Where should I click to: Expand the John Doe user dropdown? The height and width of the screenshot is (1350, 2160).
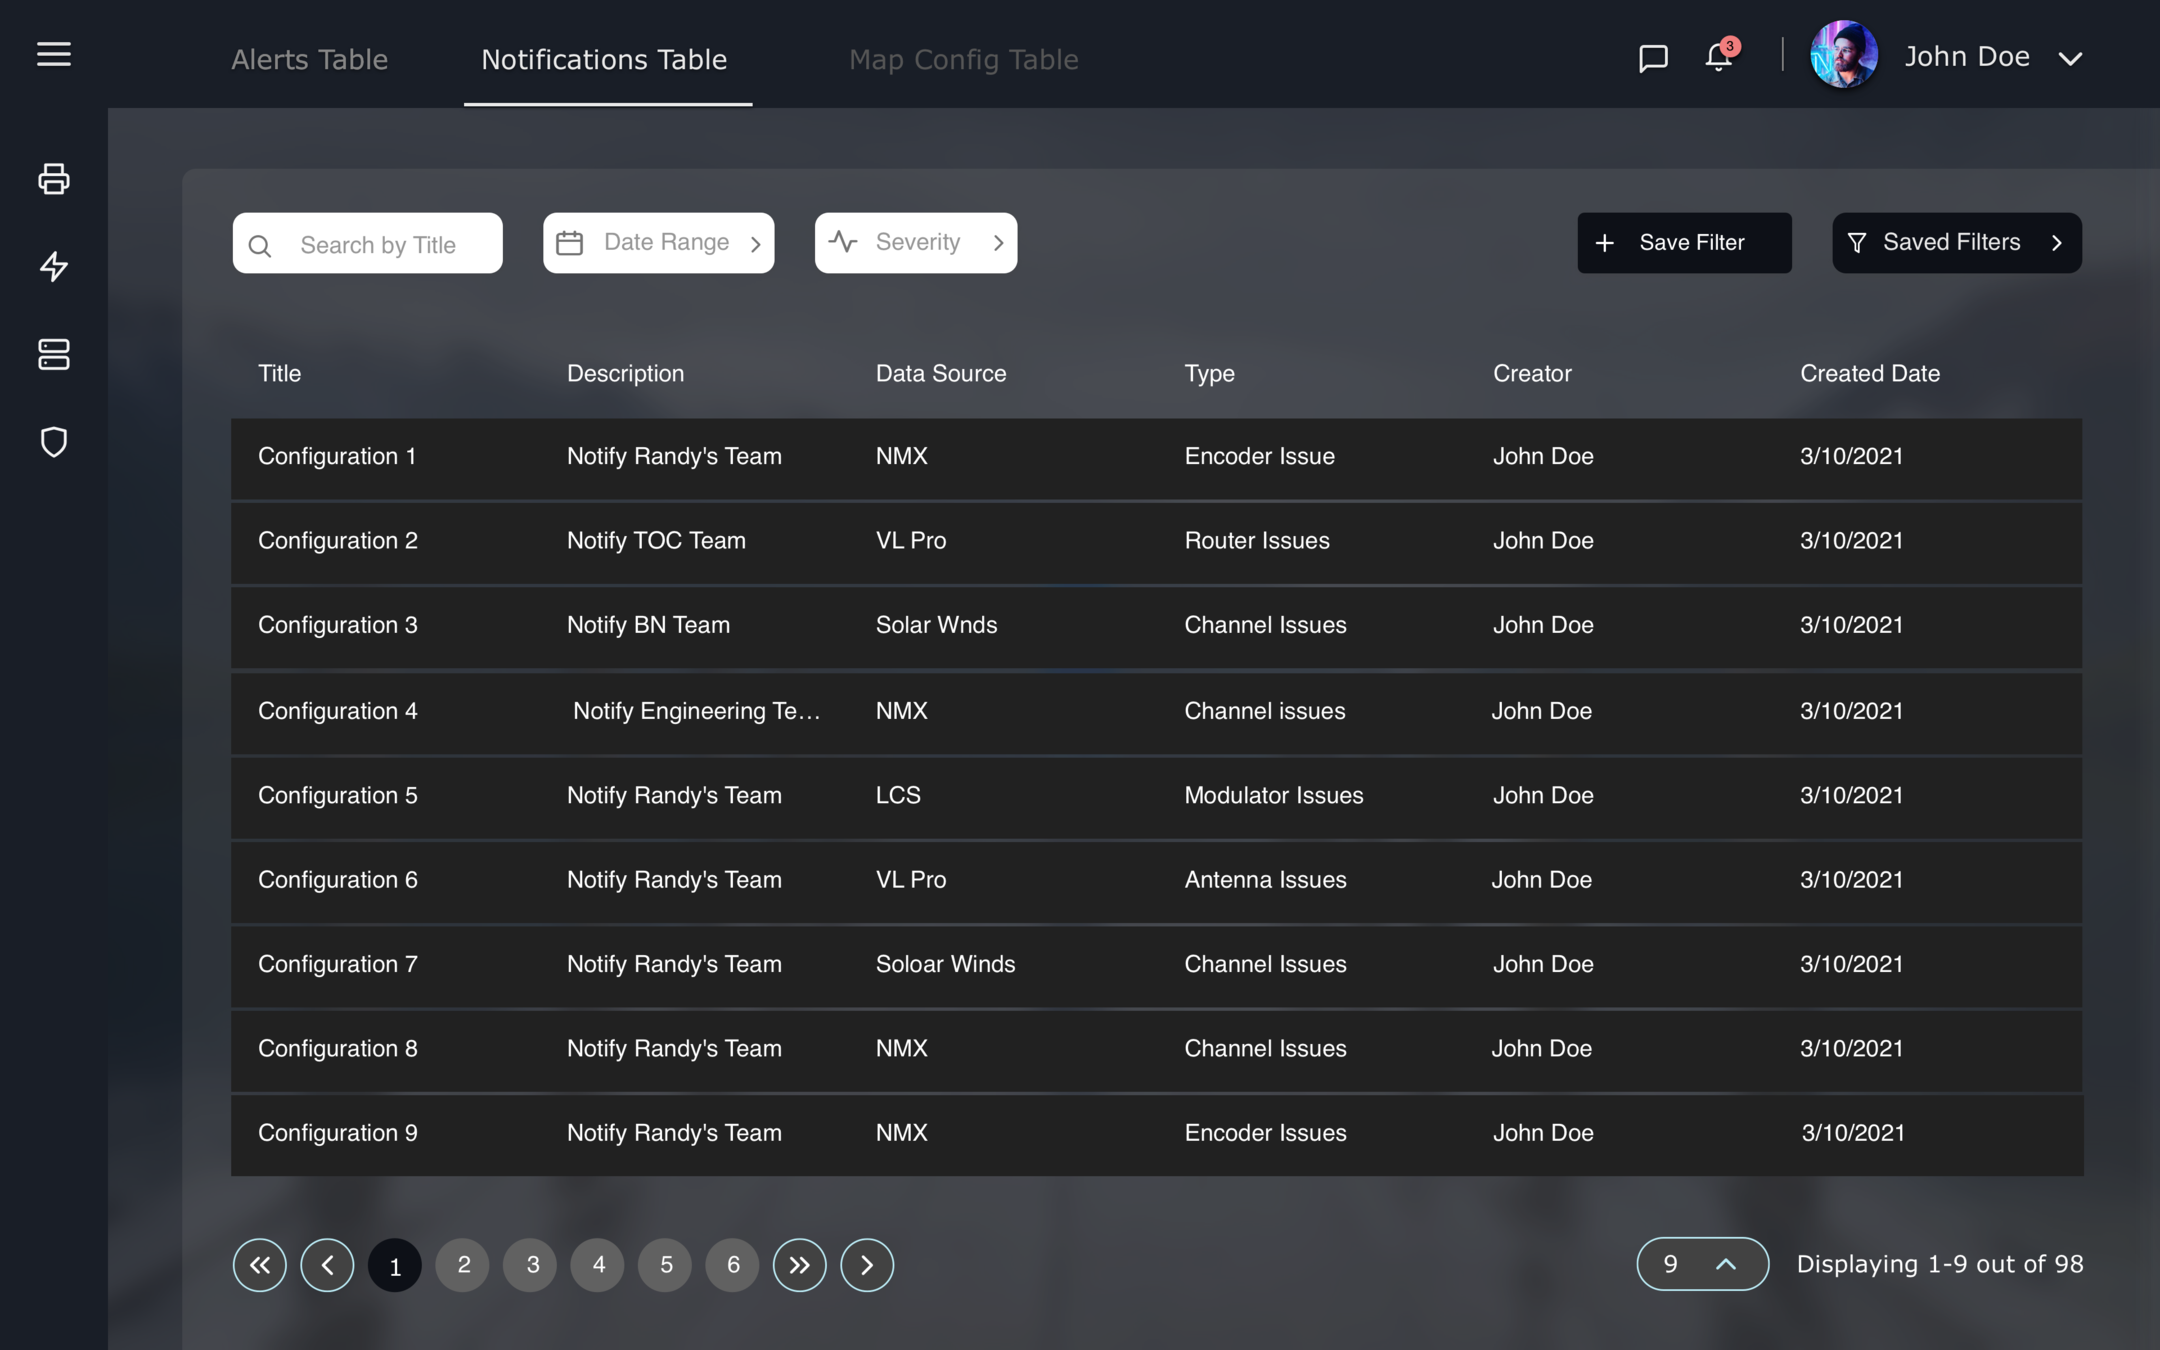click(x=2070, y=59)
